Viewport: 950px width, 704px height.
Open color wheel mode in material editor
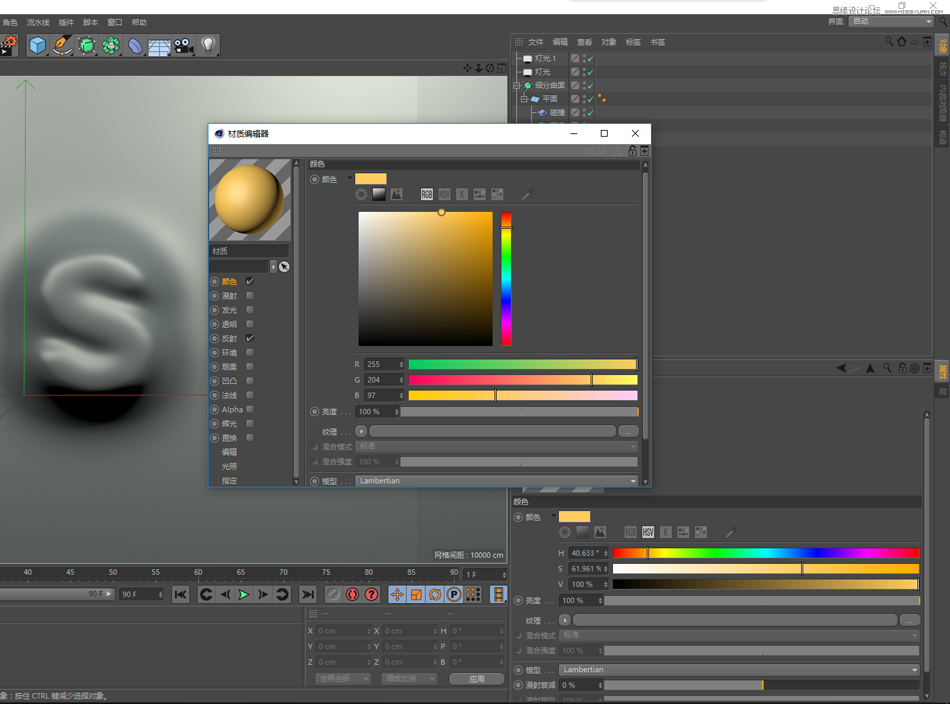click(x=361, y=194)
